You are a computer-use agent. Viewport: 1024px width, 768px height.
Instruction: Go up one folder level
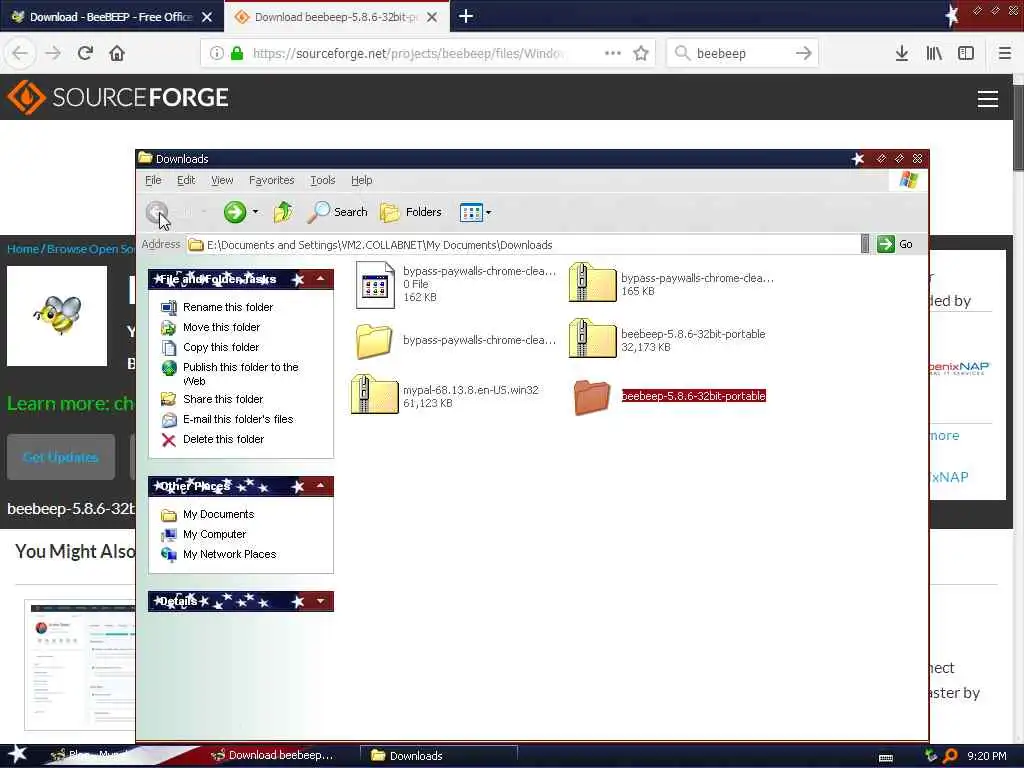tap(283, 212)
